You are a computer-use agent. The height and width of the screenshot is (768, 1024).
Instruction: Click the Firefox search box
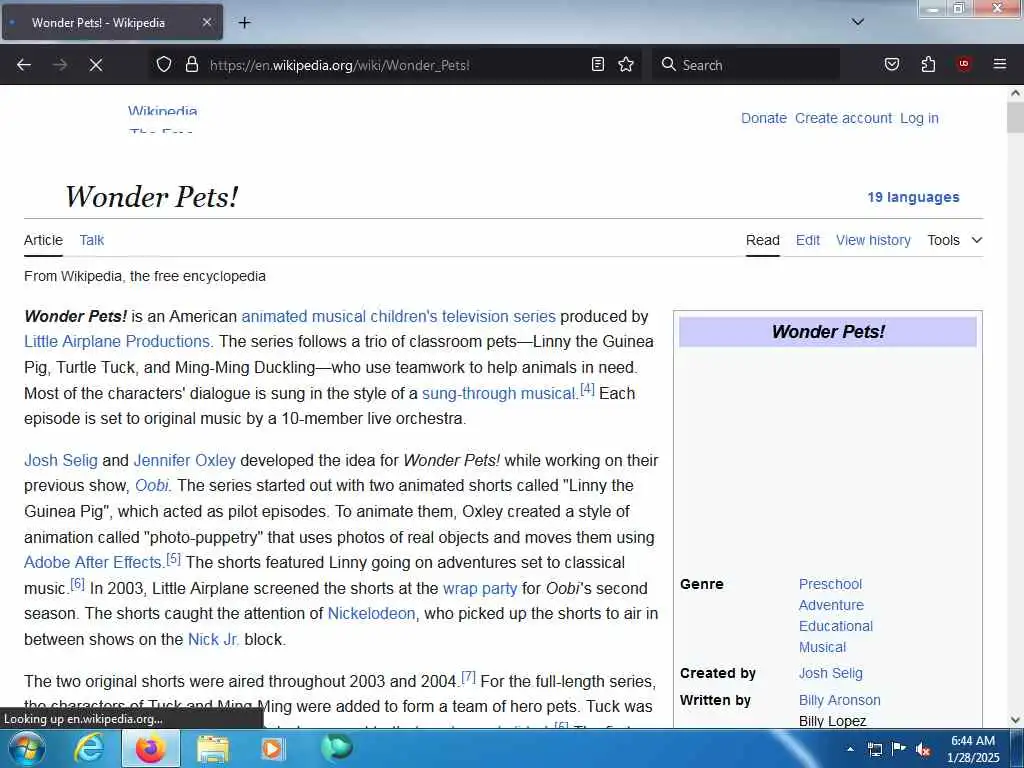pyautogui.click(x=745, y=65)
